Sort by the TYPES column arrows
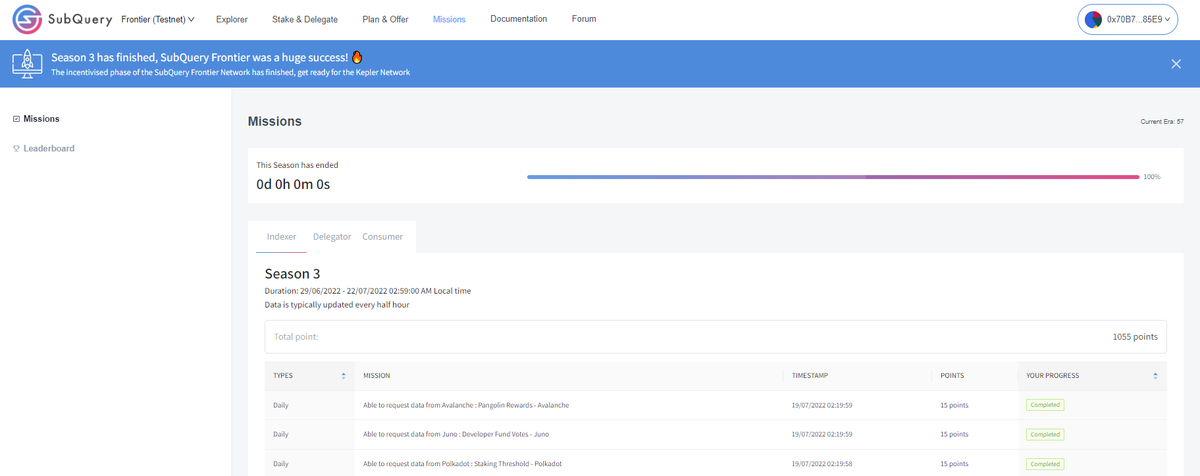Viewport: 1200px width, 476px height. click(343, 376)
